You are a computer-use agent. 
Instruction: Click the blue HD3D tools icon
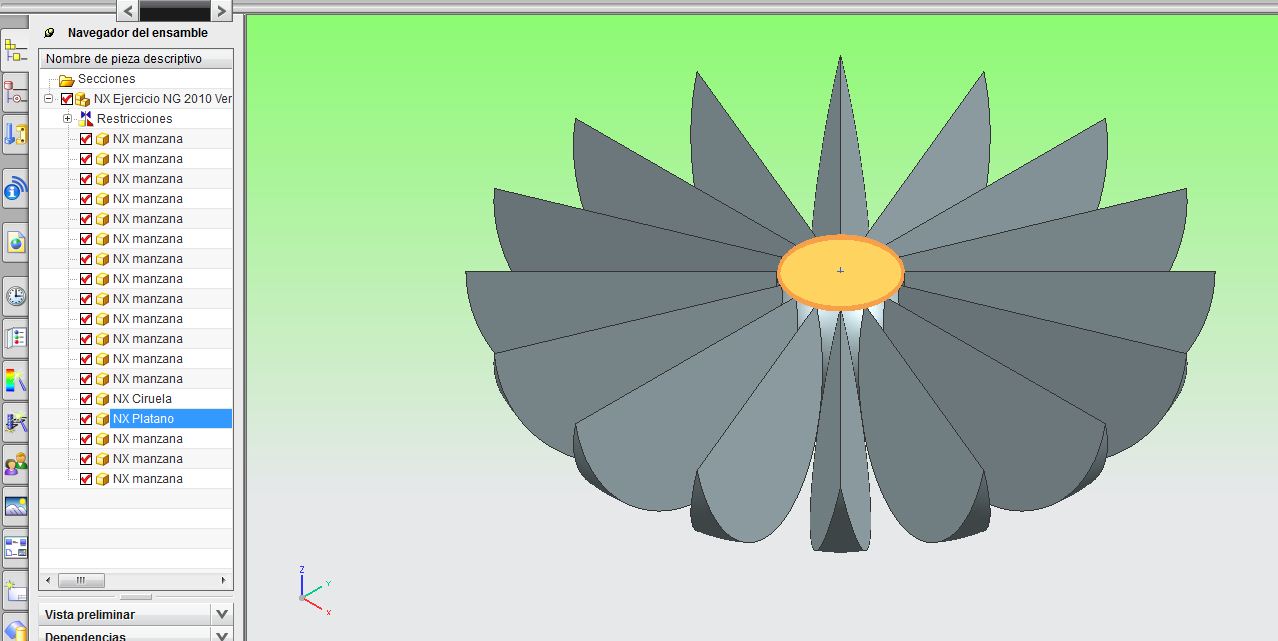pyautogui.click(x=15, y=188)
